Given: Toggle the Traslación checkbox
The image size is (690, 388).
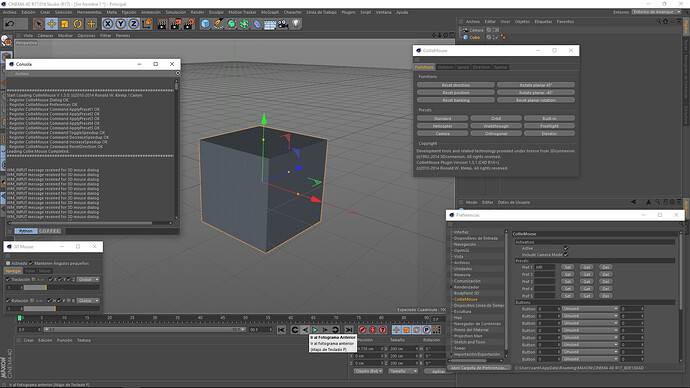Looking at the screenshot, I should coord(8,279).
